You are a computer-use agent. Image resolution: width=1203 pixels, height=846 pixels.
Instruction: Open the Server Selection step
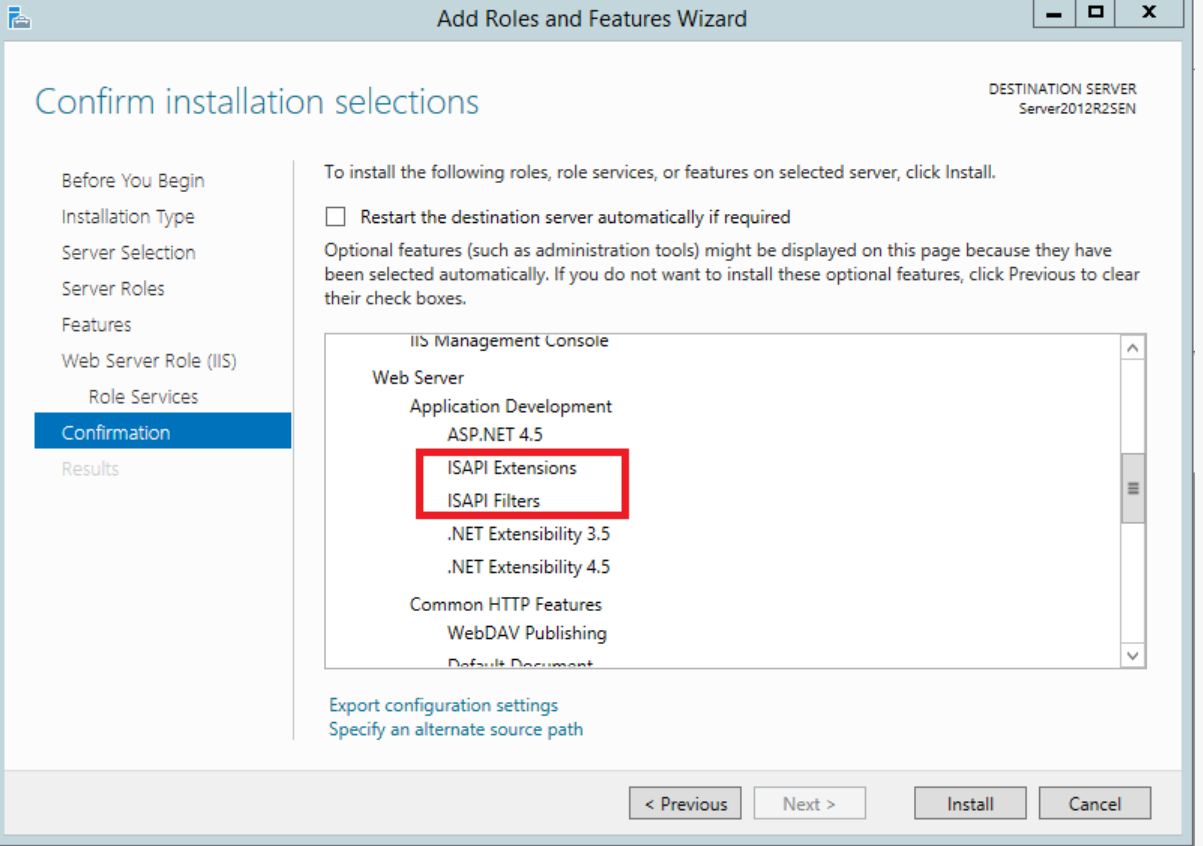(128, 252)
